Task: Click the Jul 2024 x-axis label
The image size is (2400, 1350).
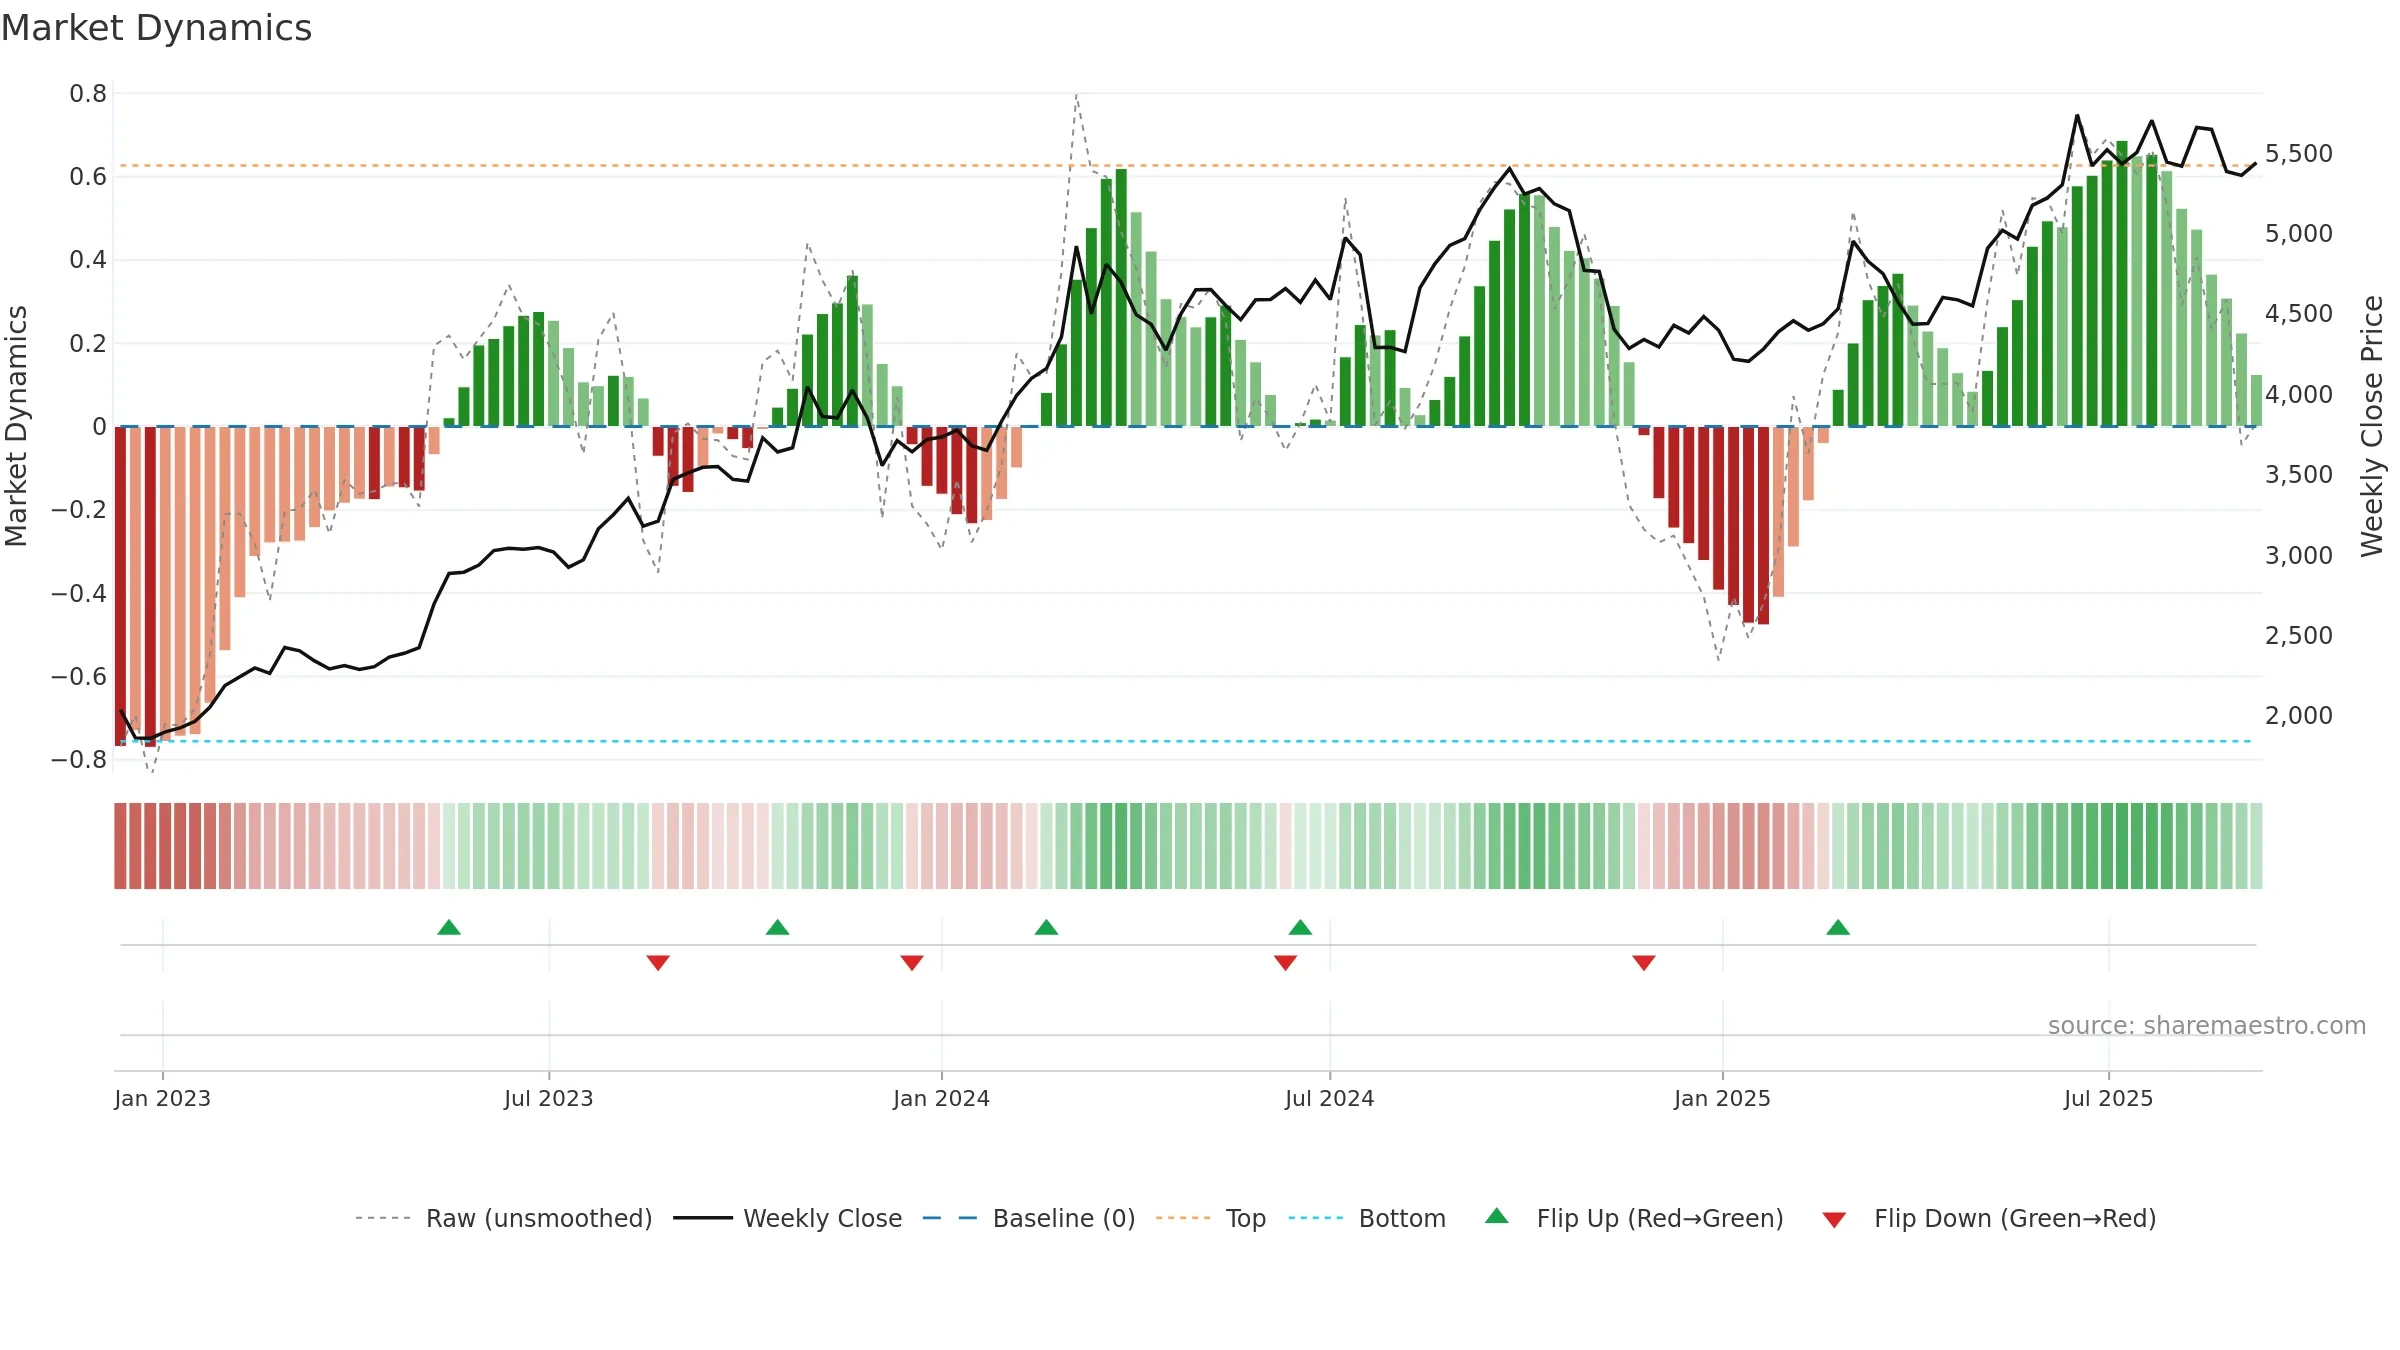Action: 1330,1098
